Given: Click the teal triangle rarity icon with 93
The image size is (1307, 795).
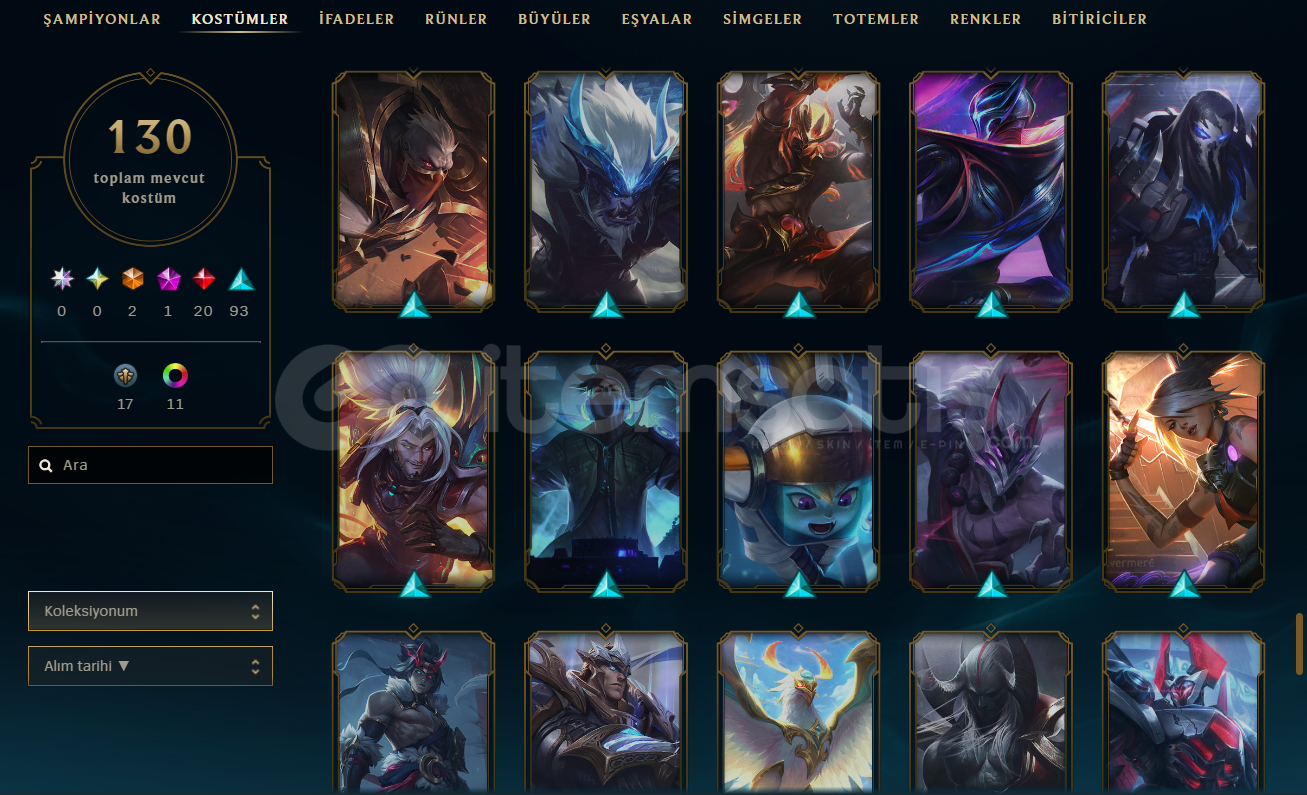Looking at the screenshot, I should point(239,278).
